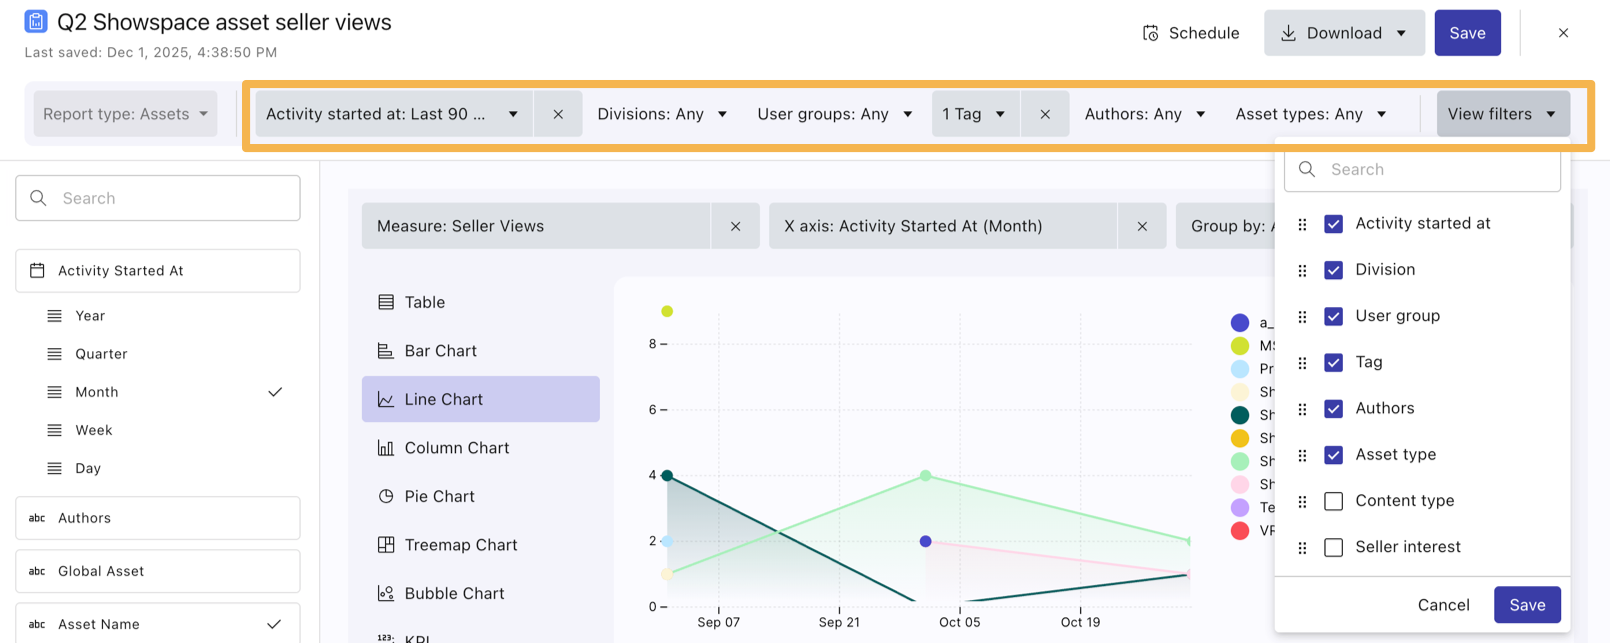This screenshot has height=643, width=1610.
Task: Uncheck the Asset type checkbox
Action: coord(1333,455)
